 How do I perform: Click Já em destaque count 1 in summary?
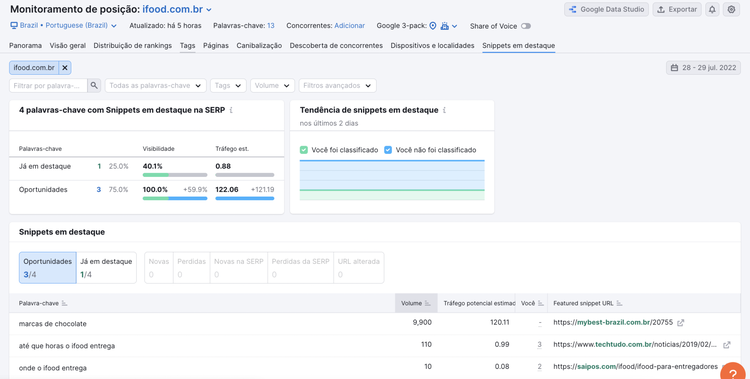99,167
